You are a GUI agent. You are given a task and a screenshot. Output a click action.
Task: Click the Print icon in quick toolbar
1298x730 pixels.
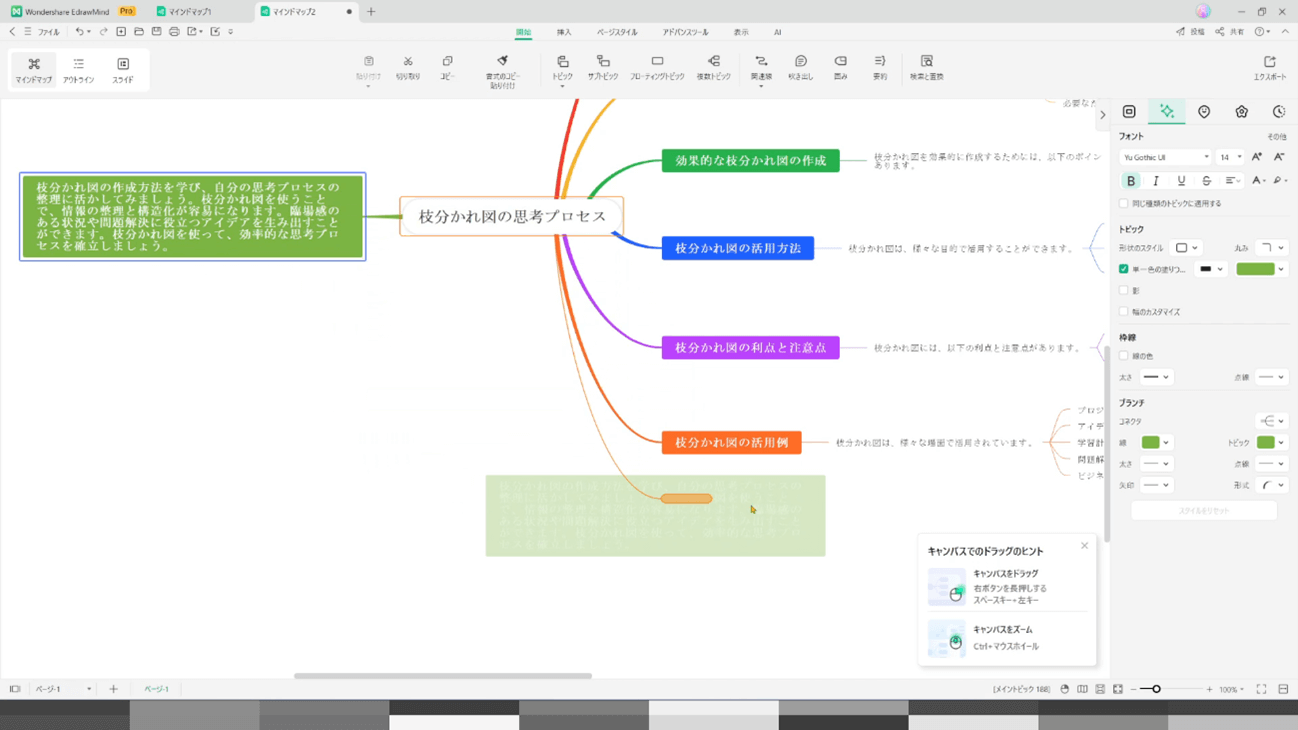pyautogui.click(x=174, y=32)
